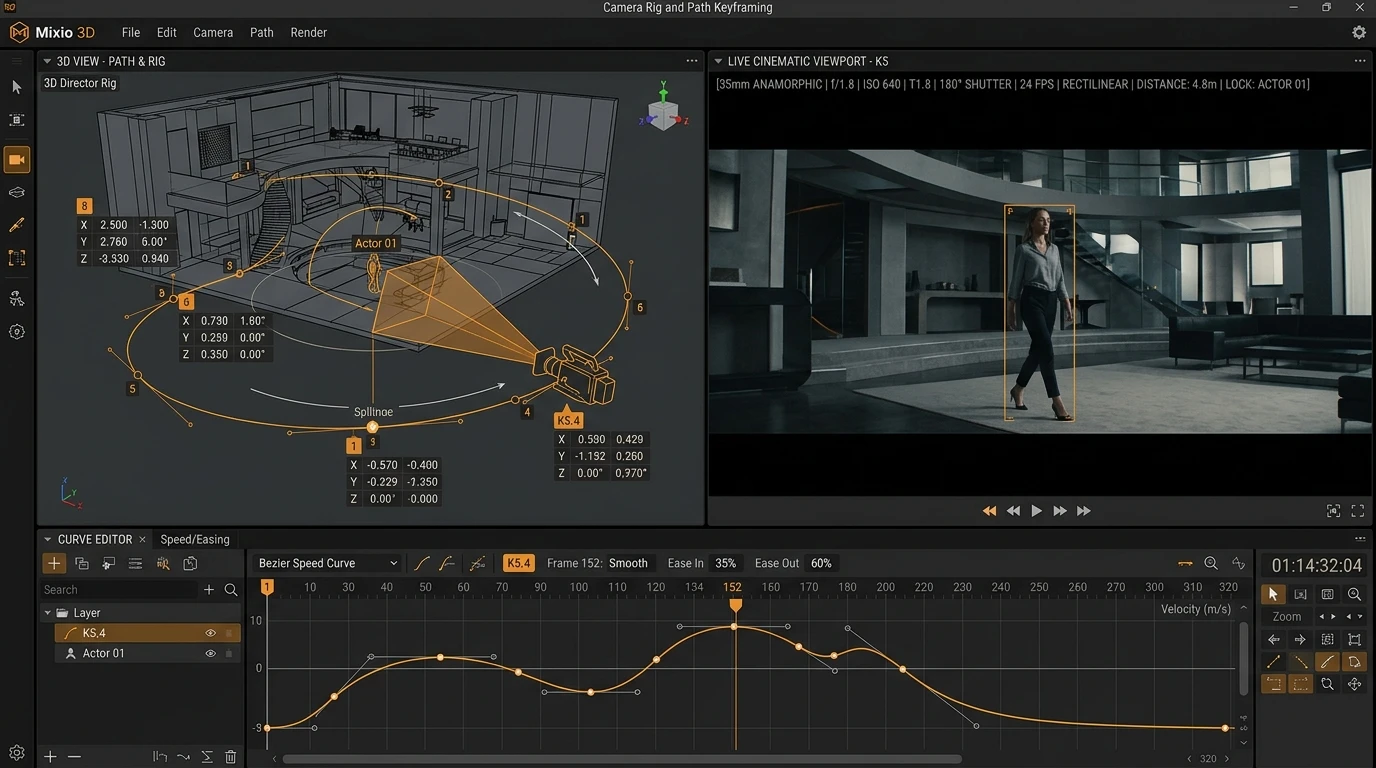
Task: Select the camera tool in left sidebar
Action: tap(17, 160)
